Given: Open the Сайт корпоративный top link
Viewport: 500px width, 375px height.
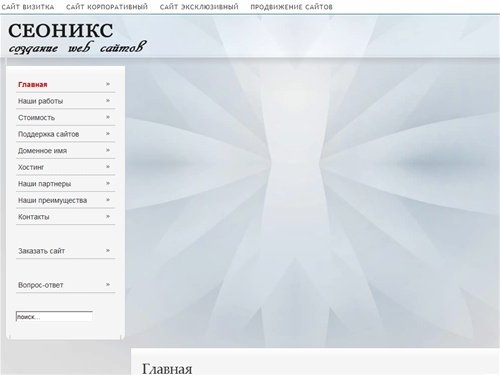Looking at the screenshot, I should [107, 7].
